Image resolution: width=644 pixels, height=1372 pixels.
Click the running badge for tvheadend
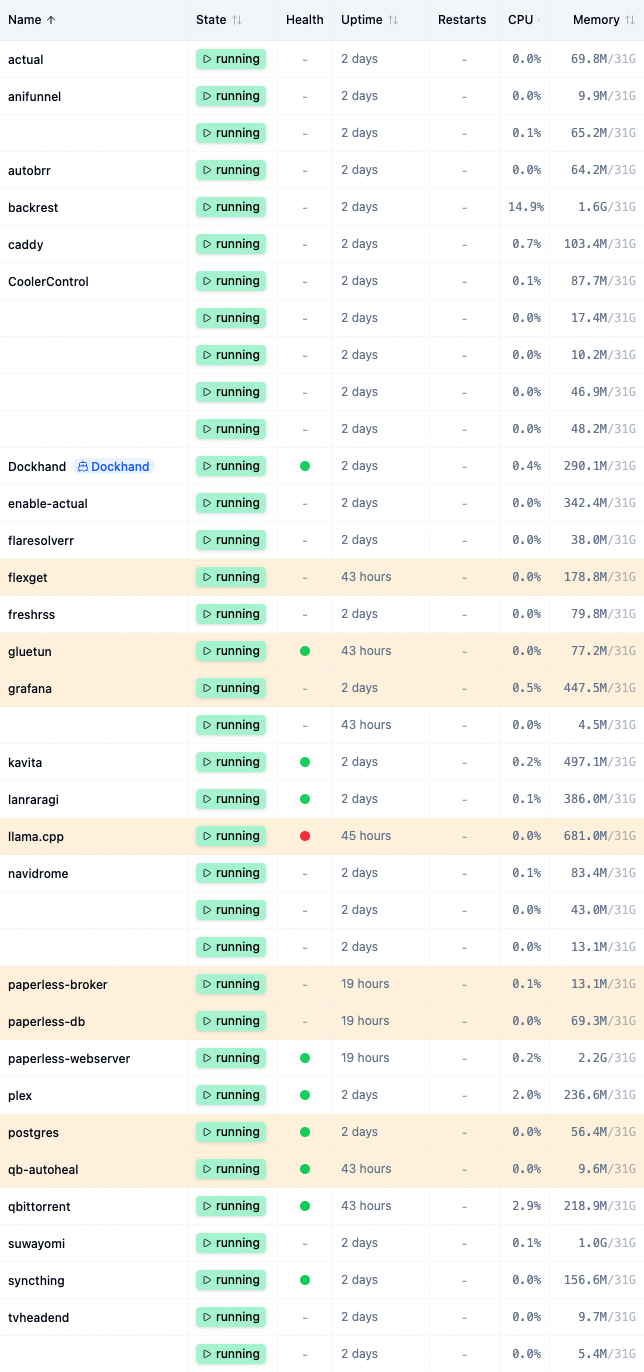point(231,1317)
